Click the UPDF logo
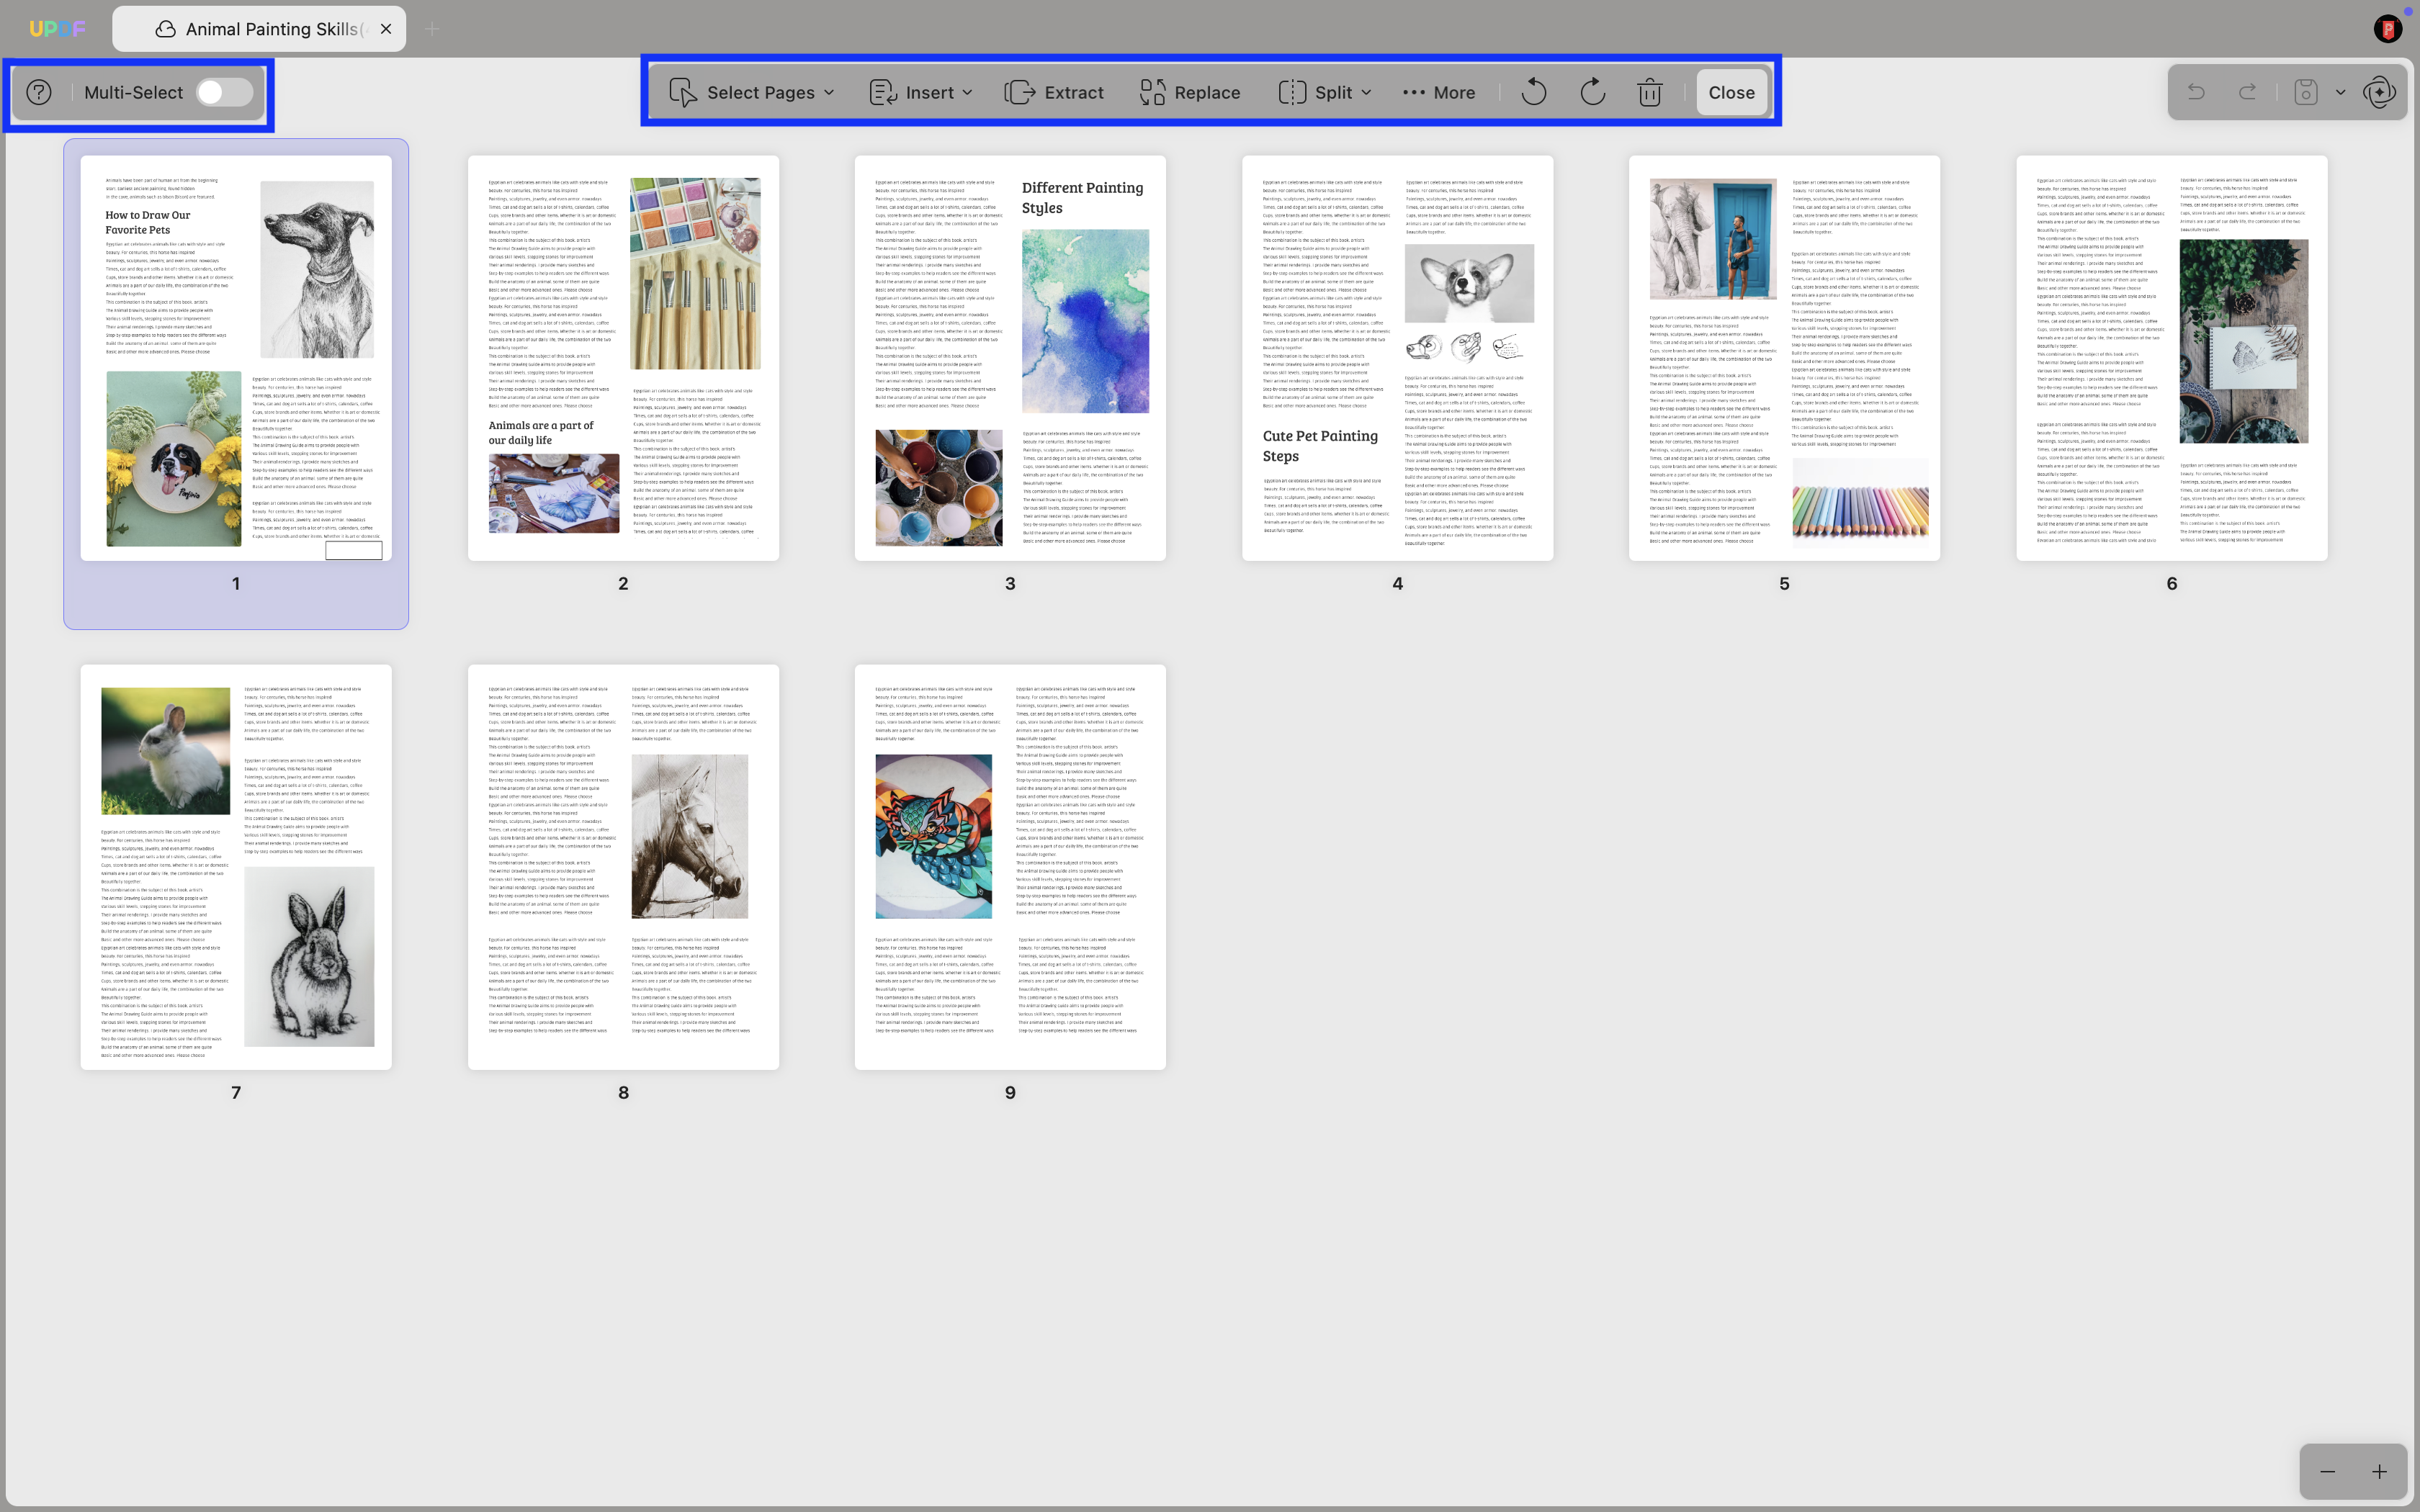 click(x=57, y=29)
